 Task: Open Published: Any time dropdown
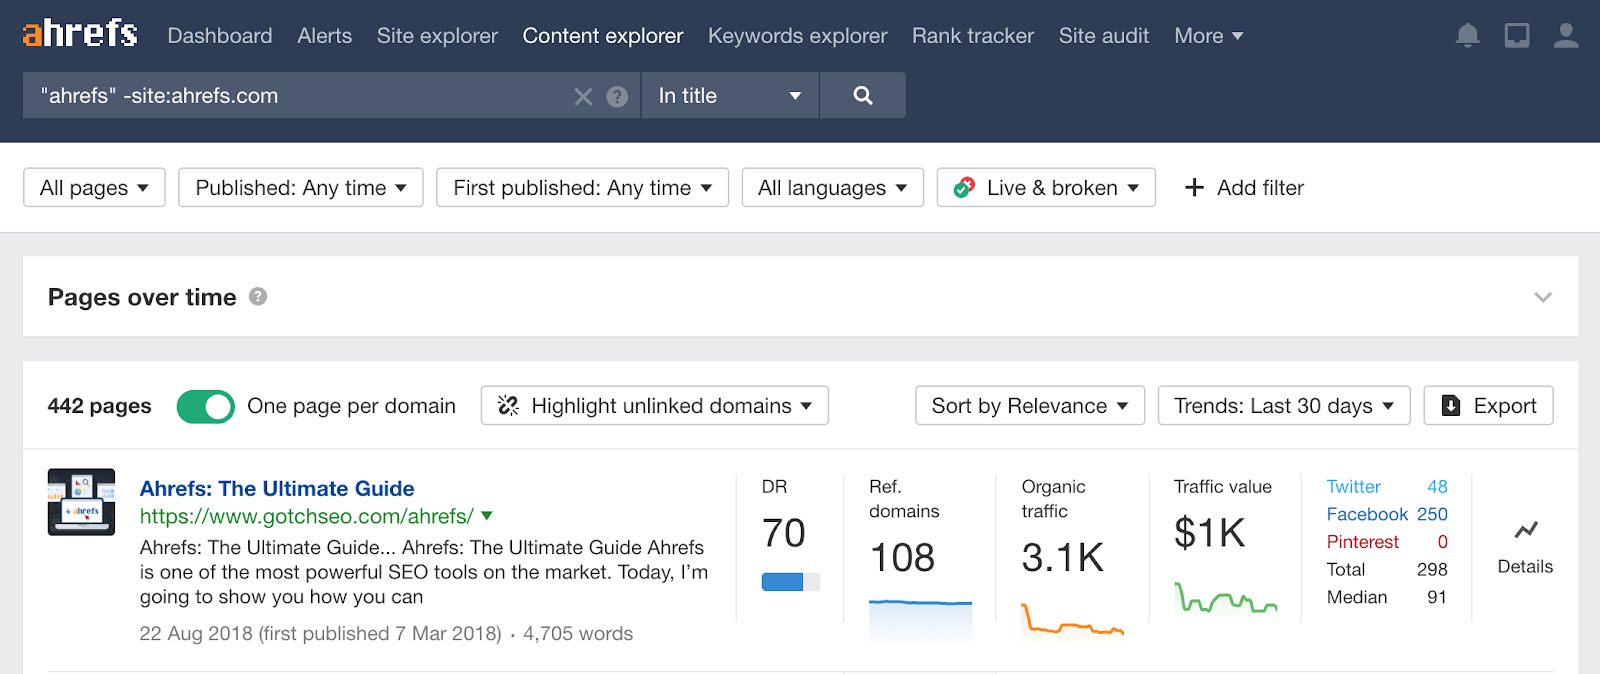pyautogui.click(x=301, y=187)
